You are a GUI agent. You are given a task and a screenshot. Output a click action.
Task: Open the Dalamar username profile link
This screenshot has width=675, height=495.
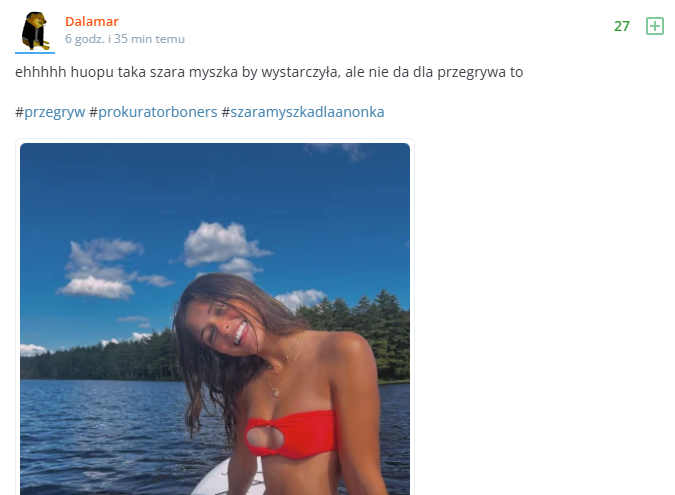[92, 22]
